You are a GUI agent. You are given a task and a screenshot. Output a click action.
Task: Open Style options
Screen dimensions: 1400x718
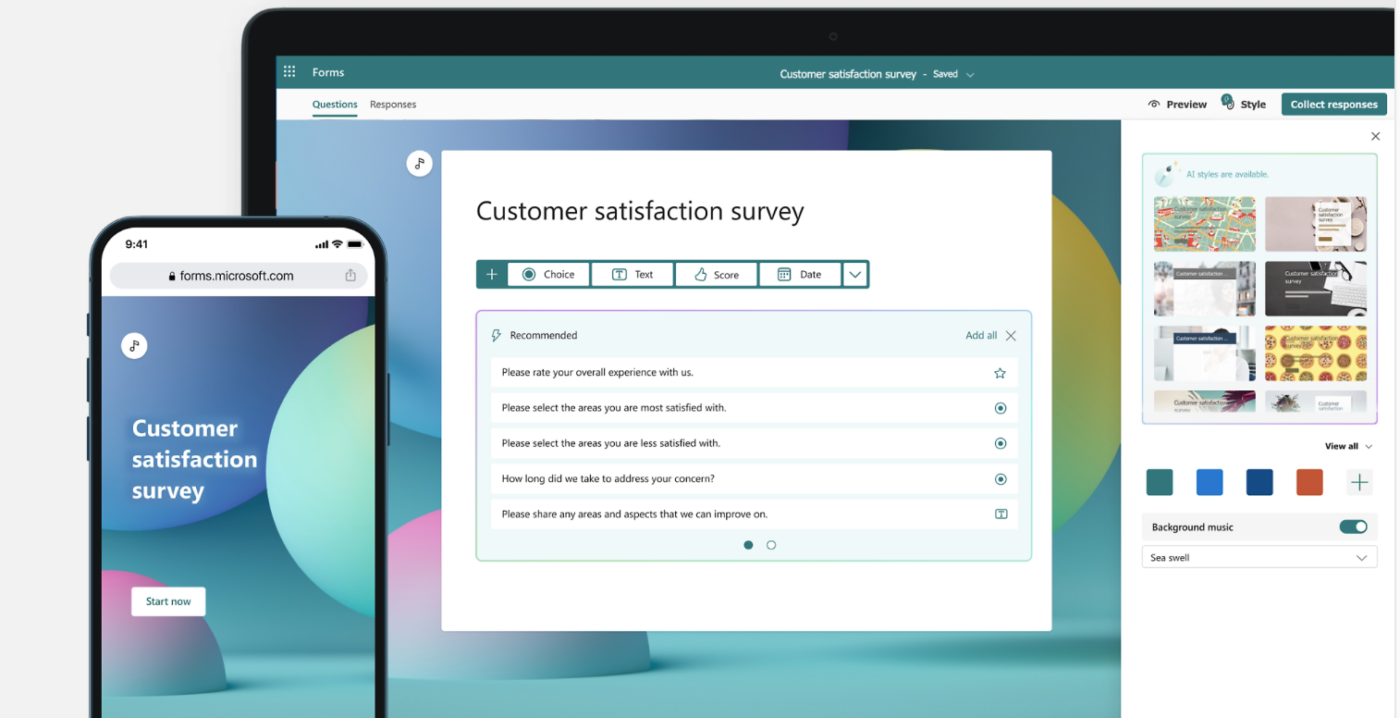[1245, 104]
